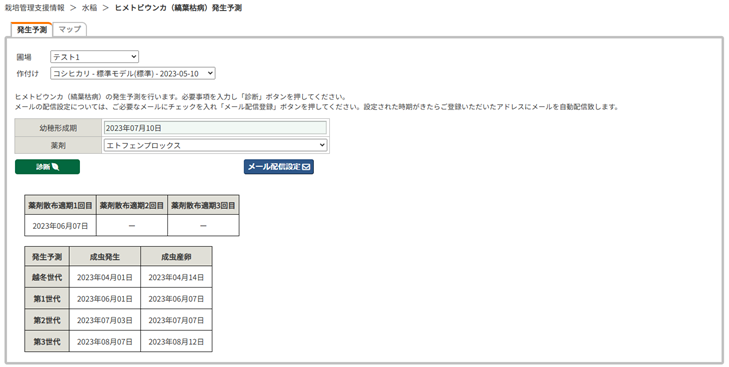
Task: Click 栽培管理支援情報 breadcrumb link
Action: click(x=34, y=8)
